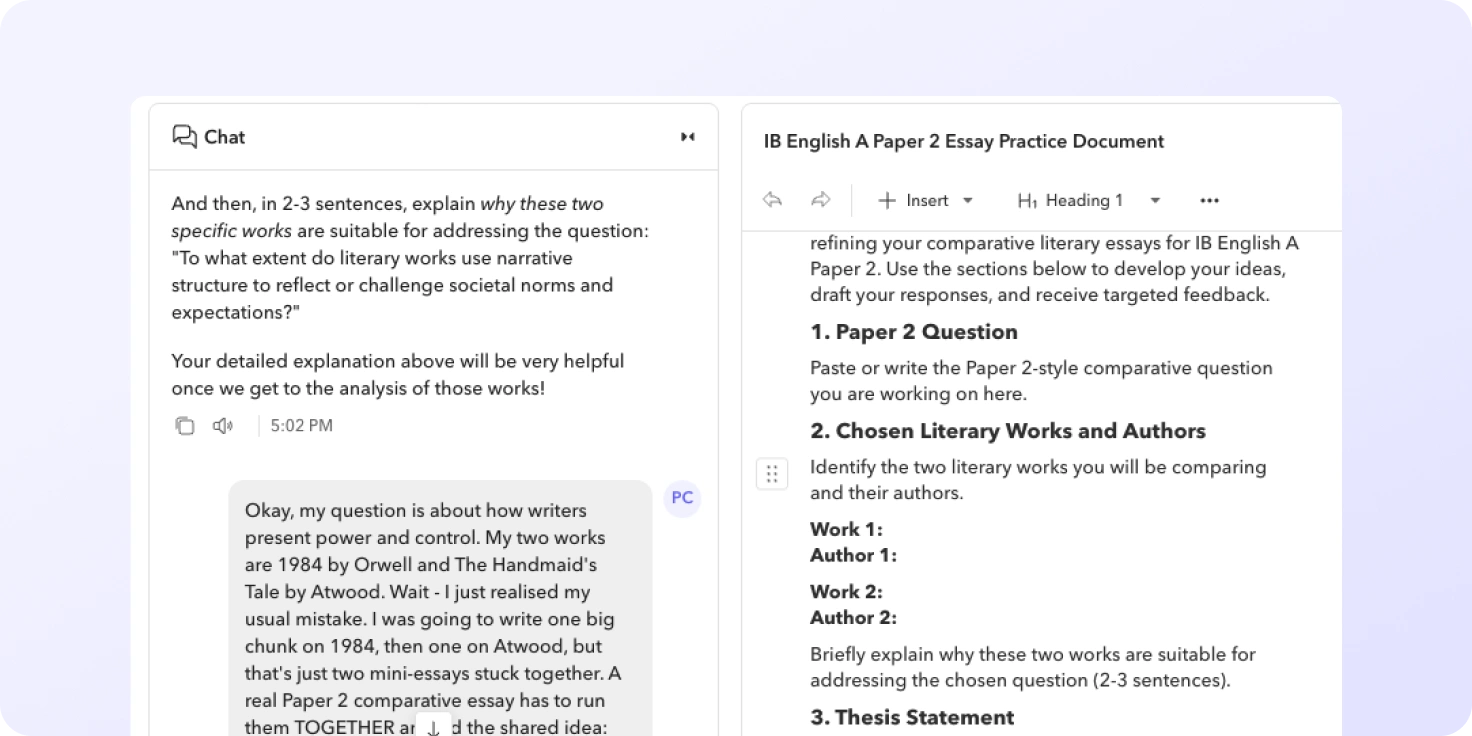Click the user message about 1984 and Atwood
1472x736 pixels.
tap(440, 608)
